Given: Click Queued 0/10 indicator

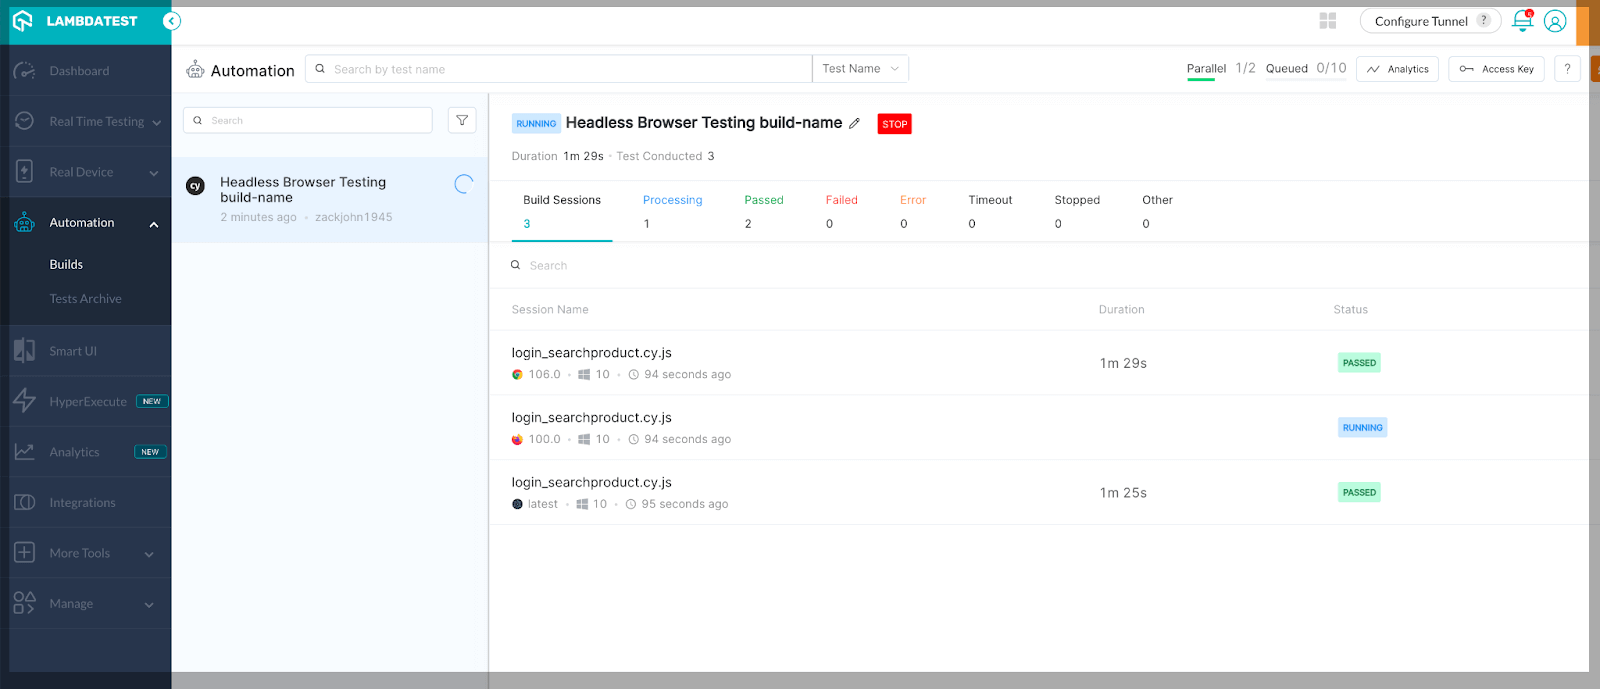Looking at the screenshot, I should [1306, 69].
